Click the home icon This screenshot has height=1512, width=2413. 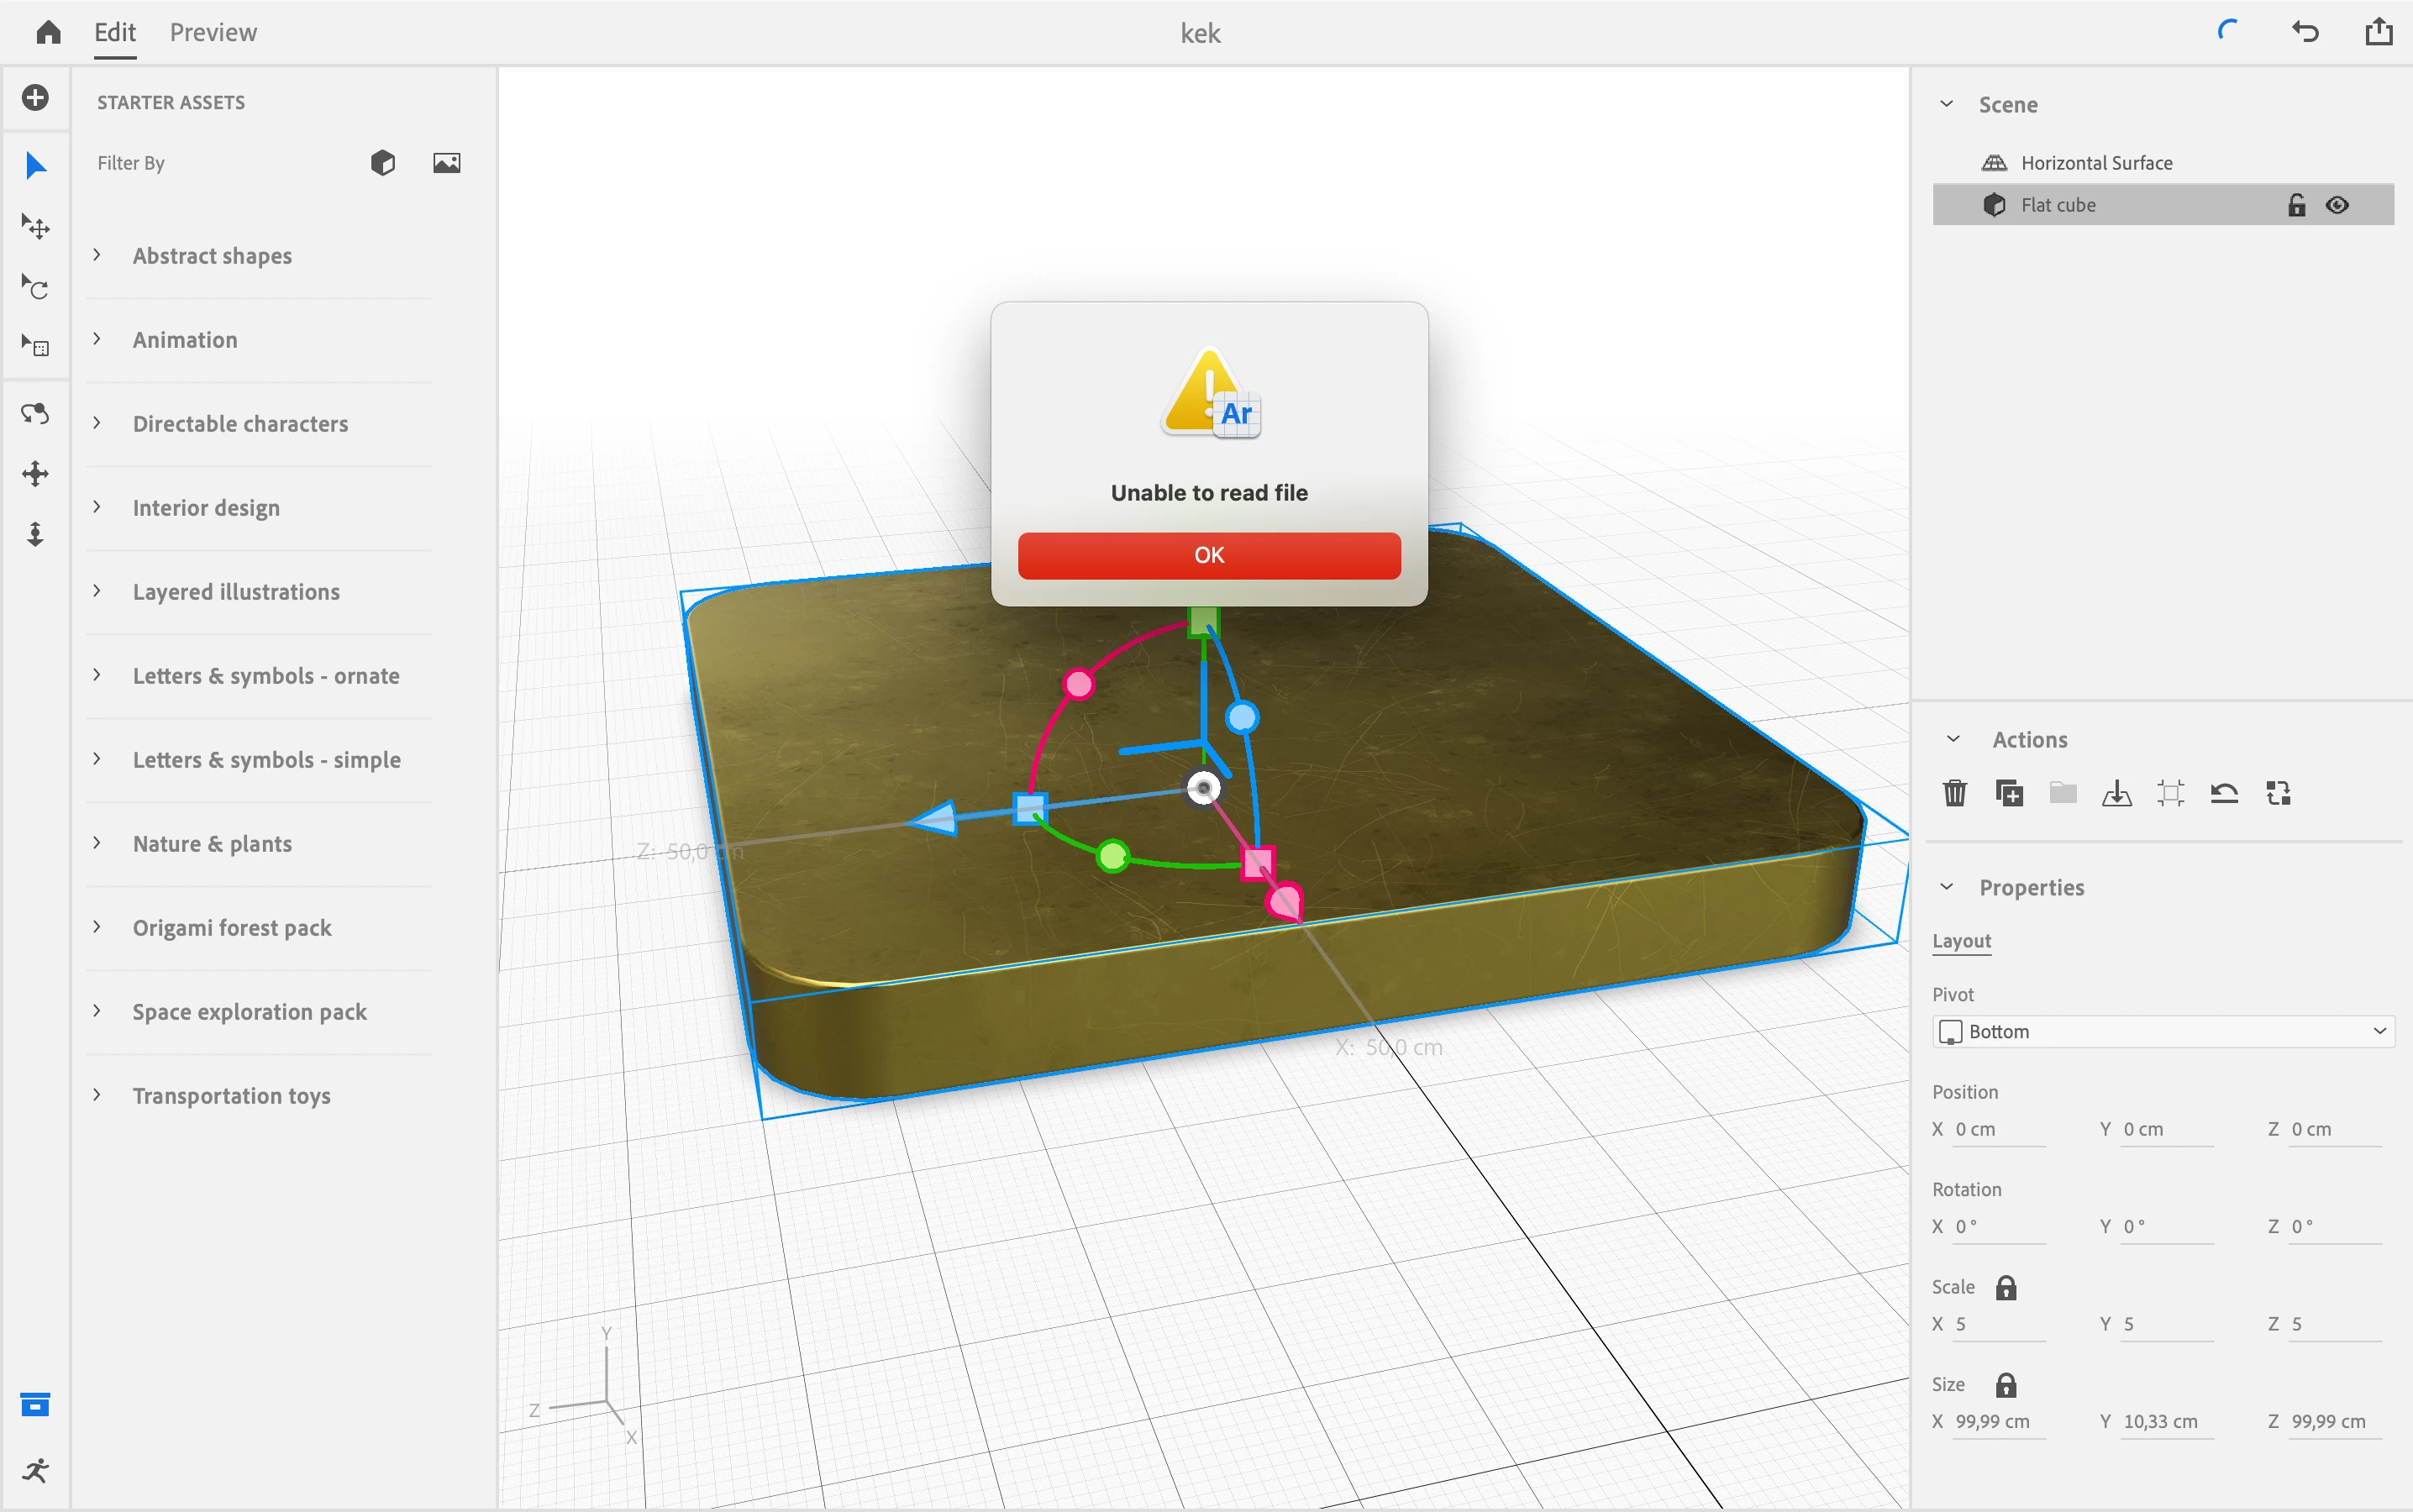tap(48, 32)
